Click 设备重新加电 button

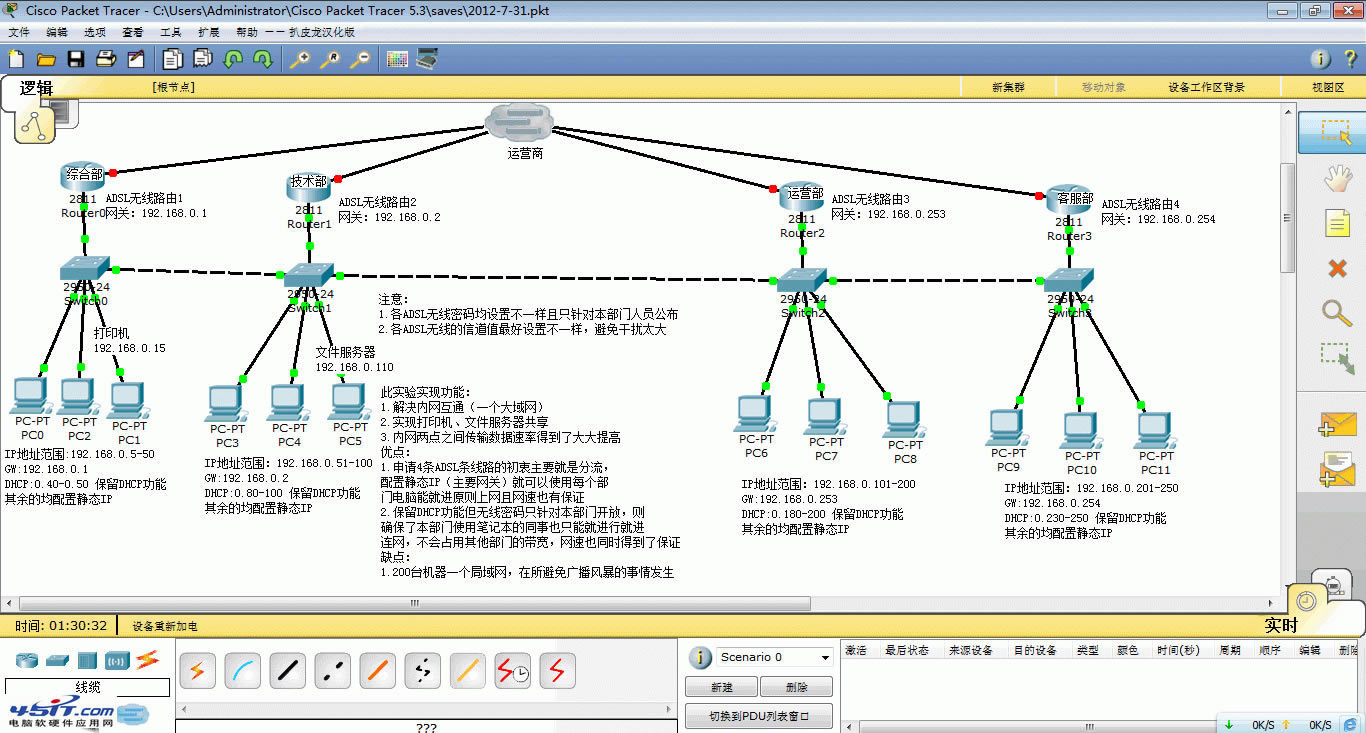tap(165, 626)
